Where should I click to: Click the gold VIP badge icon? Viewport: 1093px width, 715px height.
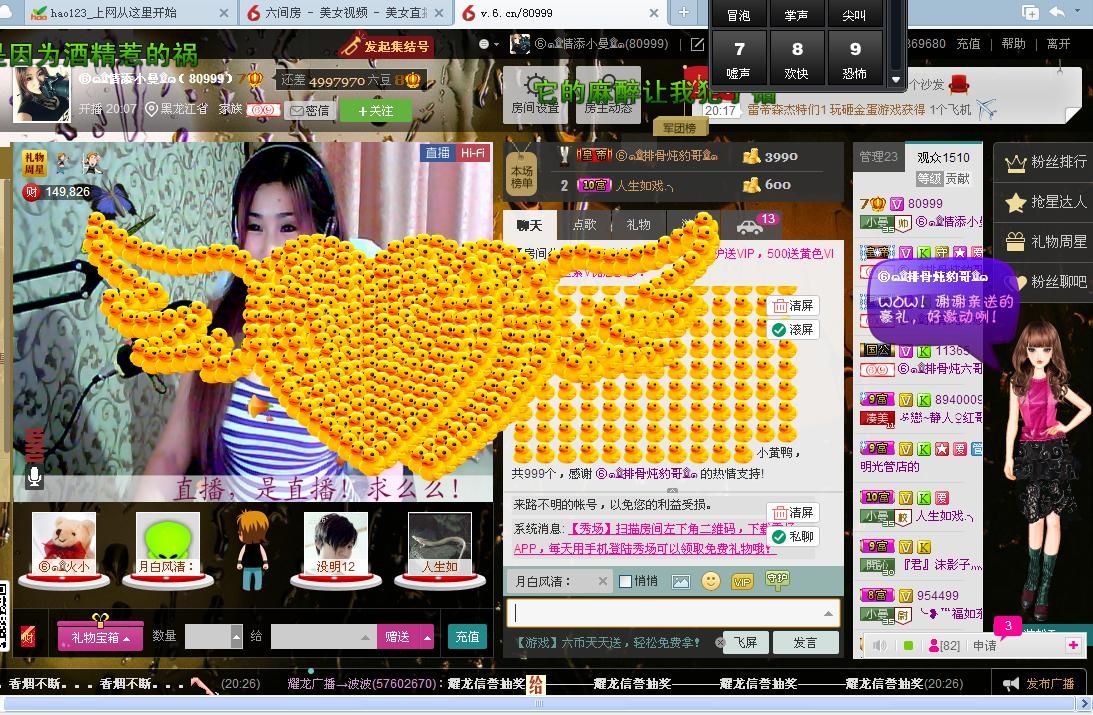tap(742, 581)
